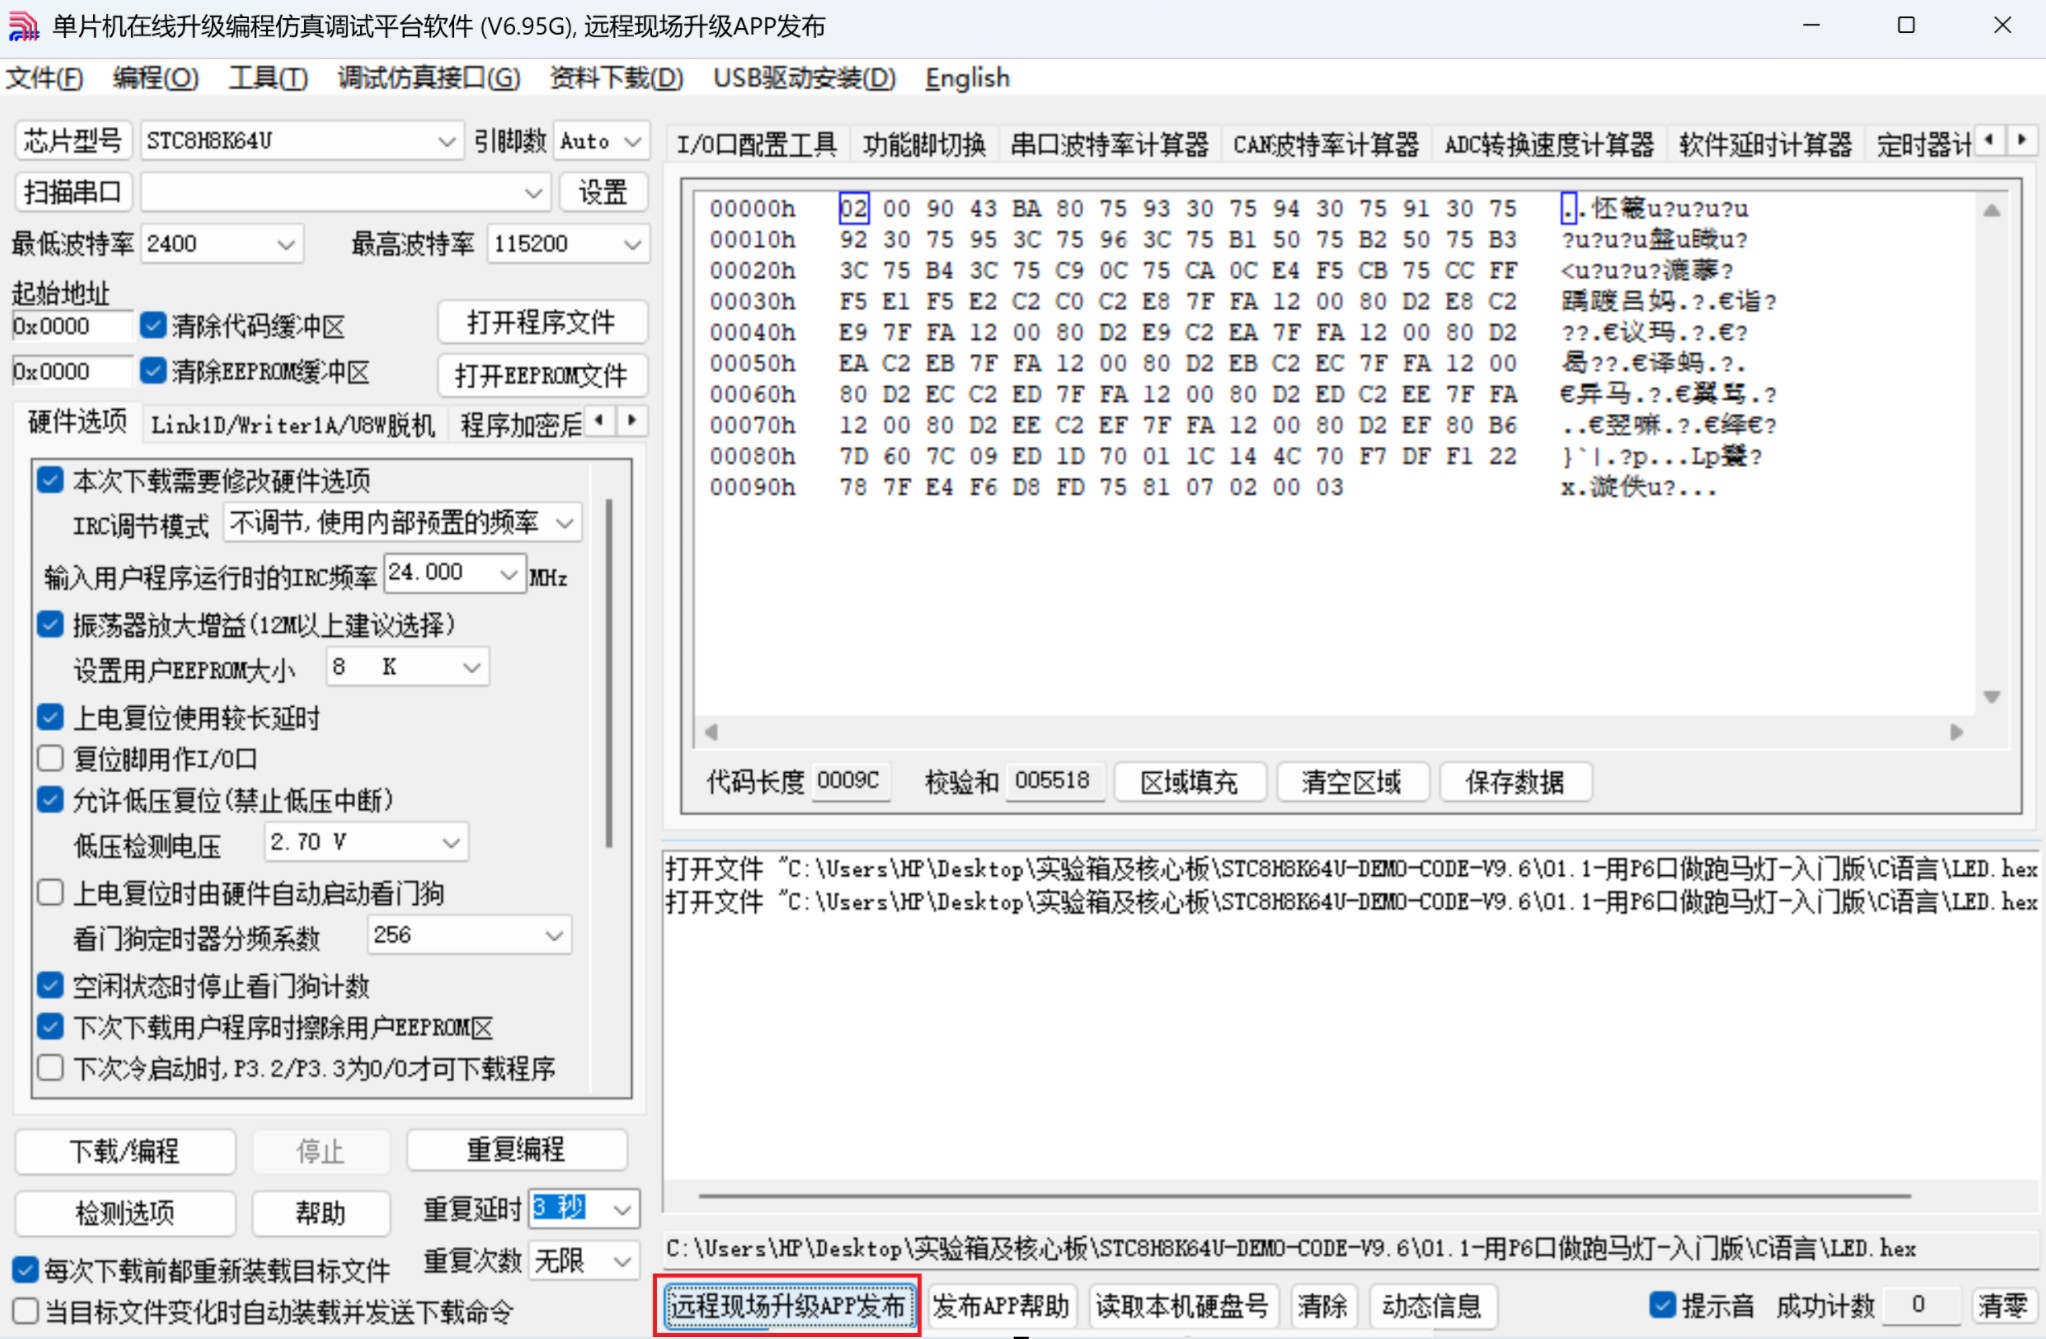
Task: Click hex viewer scroll right arrow
Action: click(x=1957, y=732)
